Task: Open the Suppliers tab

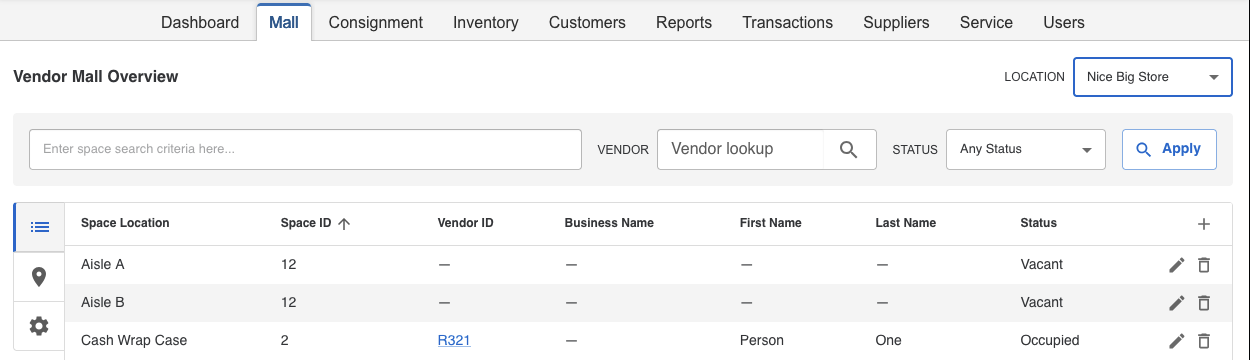Action: 896,22
